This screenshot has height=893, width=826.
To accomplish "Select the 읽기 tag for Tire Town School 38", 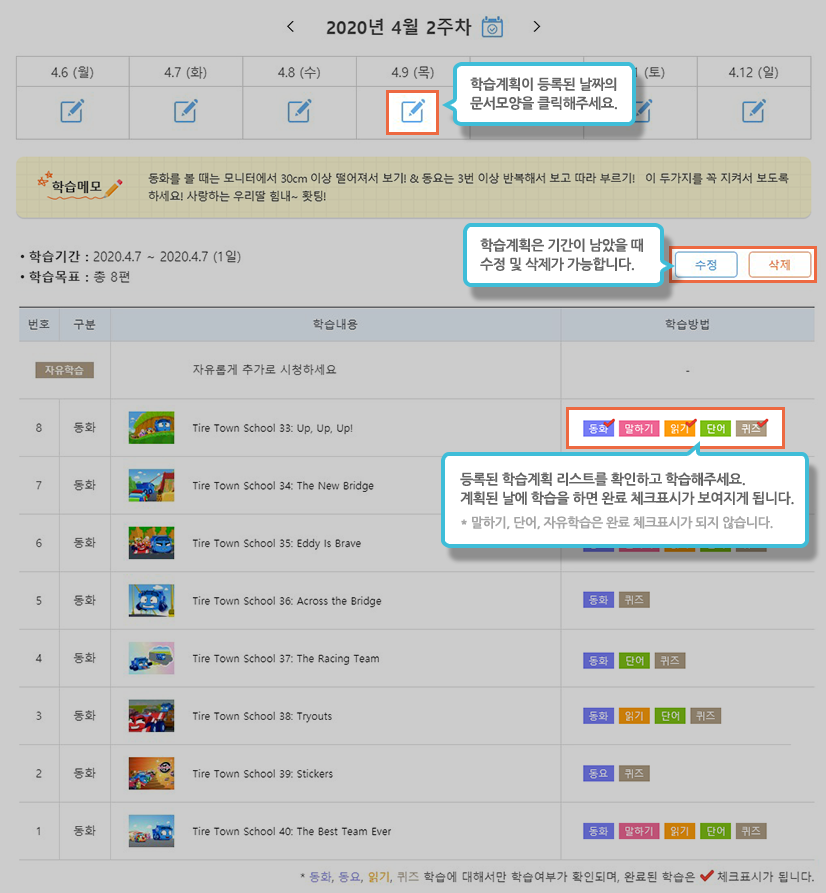I will [x=634, y=716].
